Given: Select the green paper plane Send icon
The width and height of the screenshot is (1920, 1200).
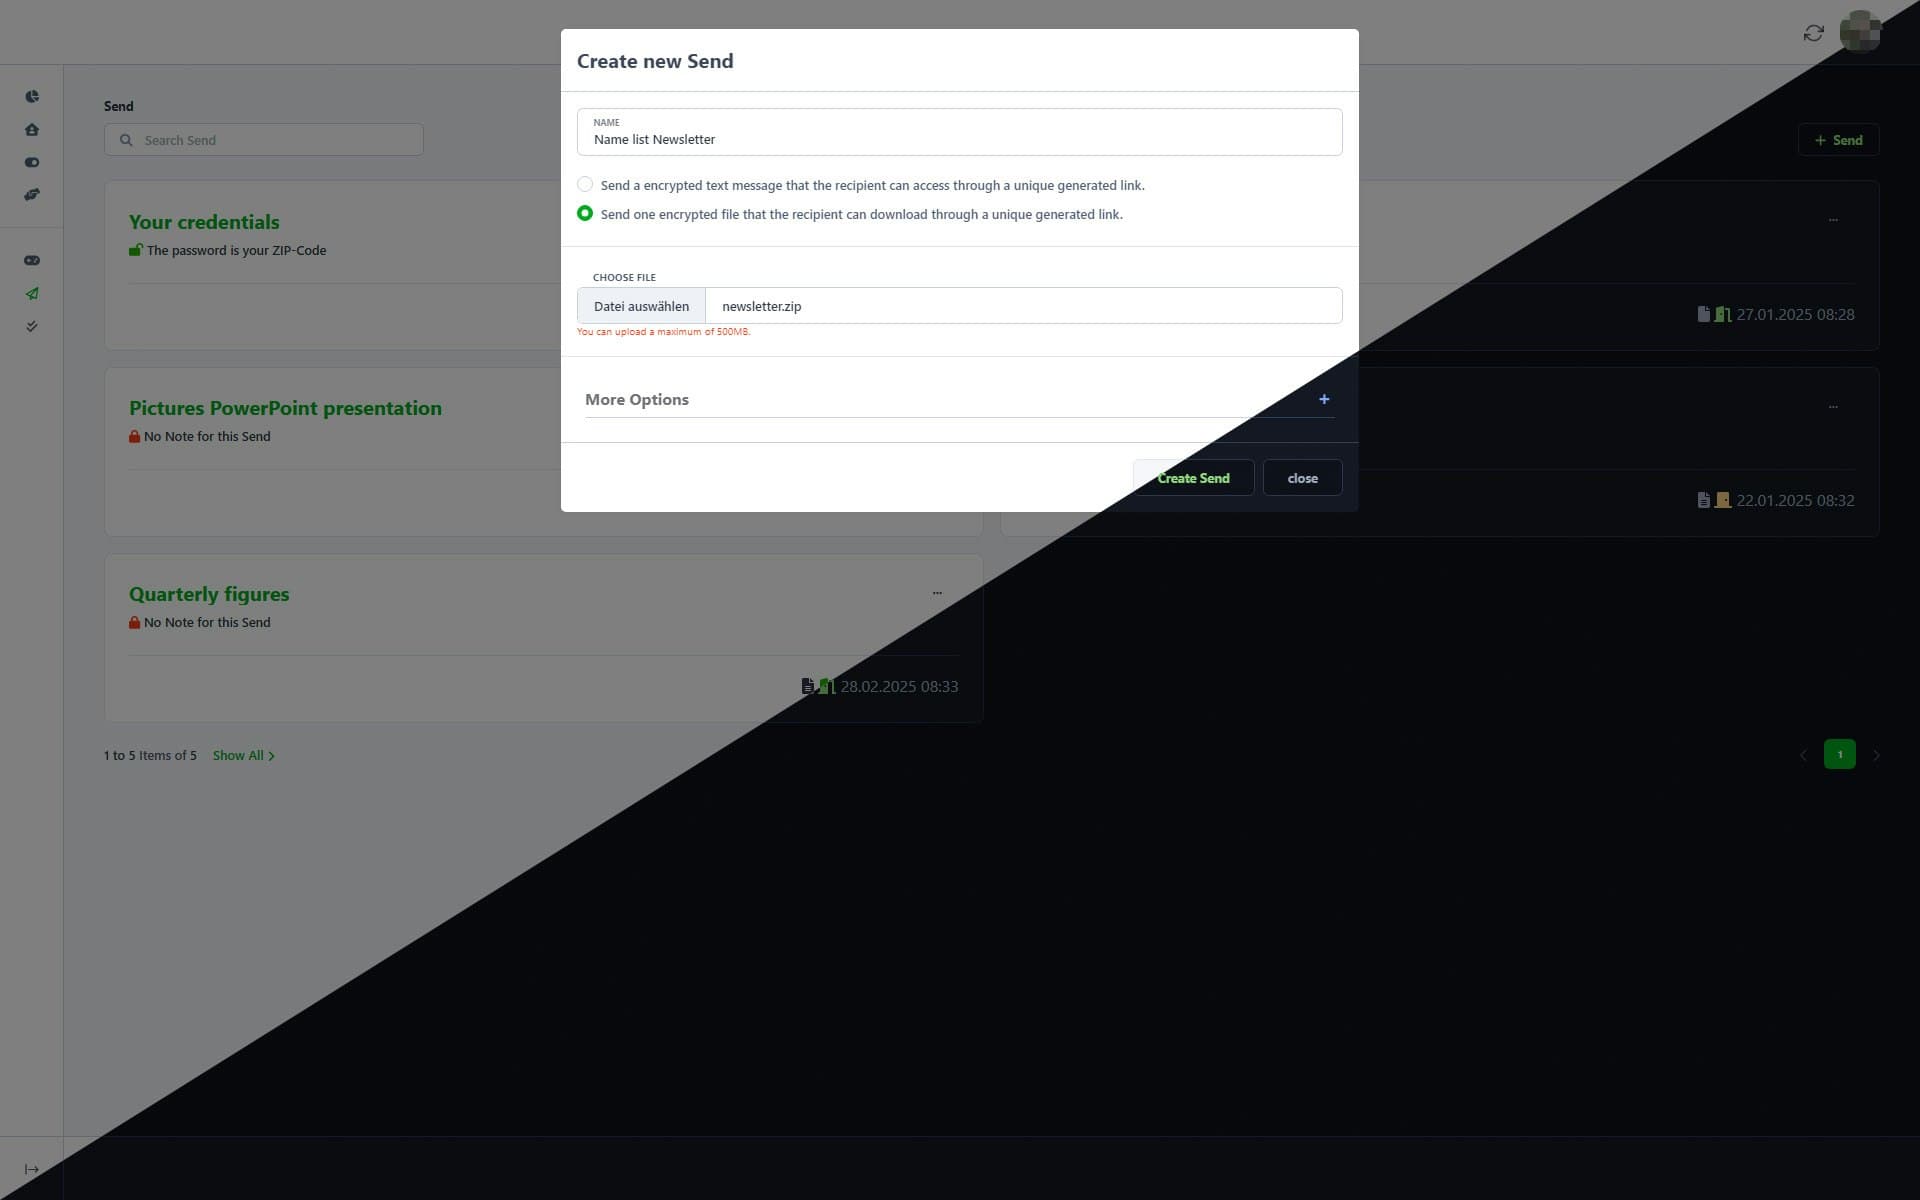Looking at the screenshot, I should (x=32, y=293).
